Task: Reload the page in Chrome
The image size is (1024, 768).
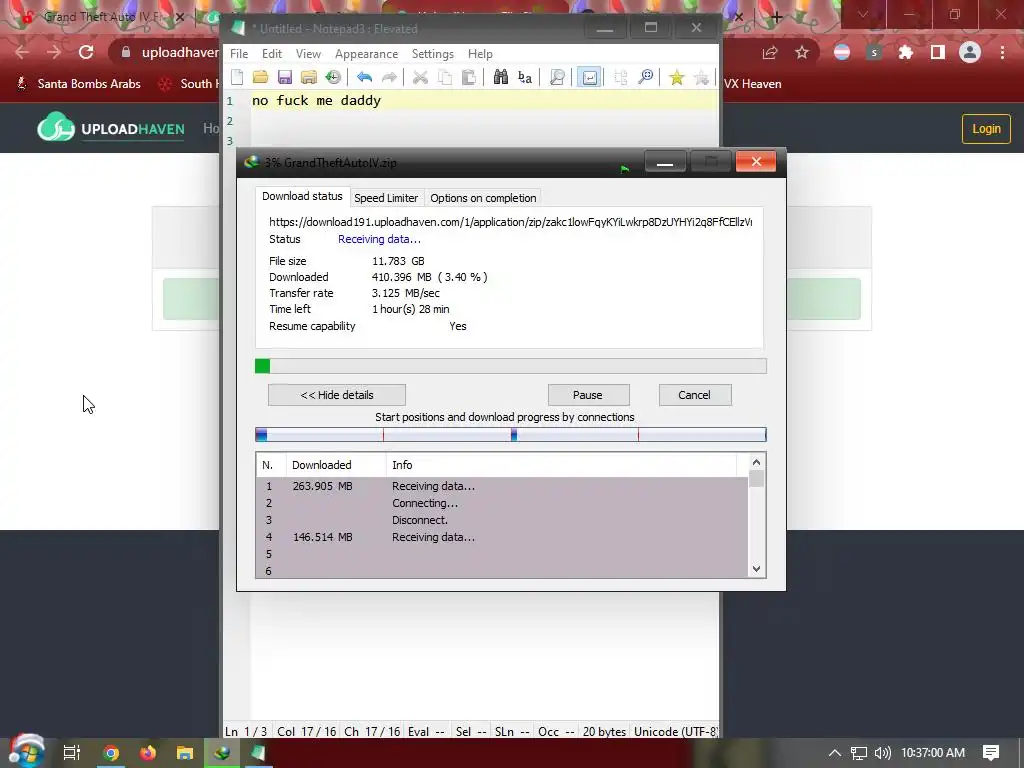Action: (86, 52)
